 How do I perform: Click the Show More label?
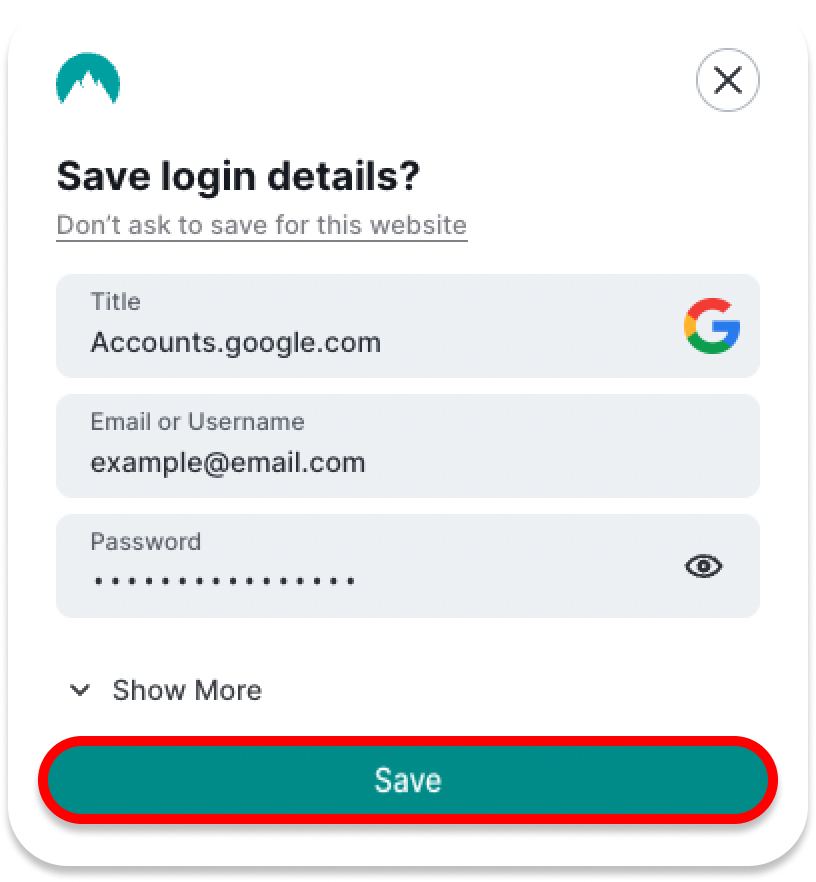pos(187,690)
